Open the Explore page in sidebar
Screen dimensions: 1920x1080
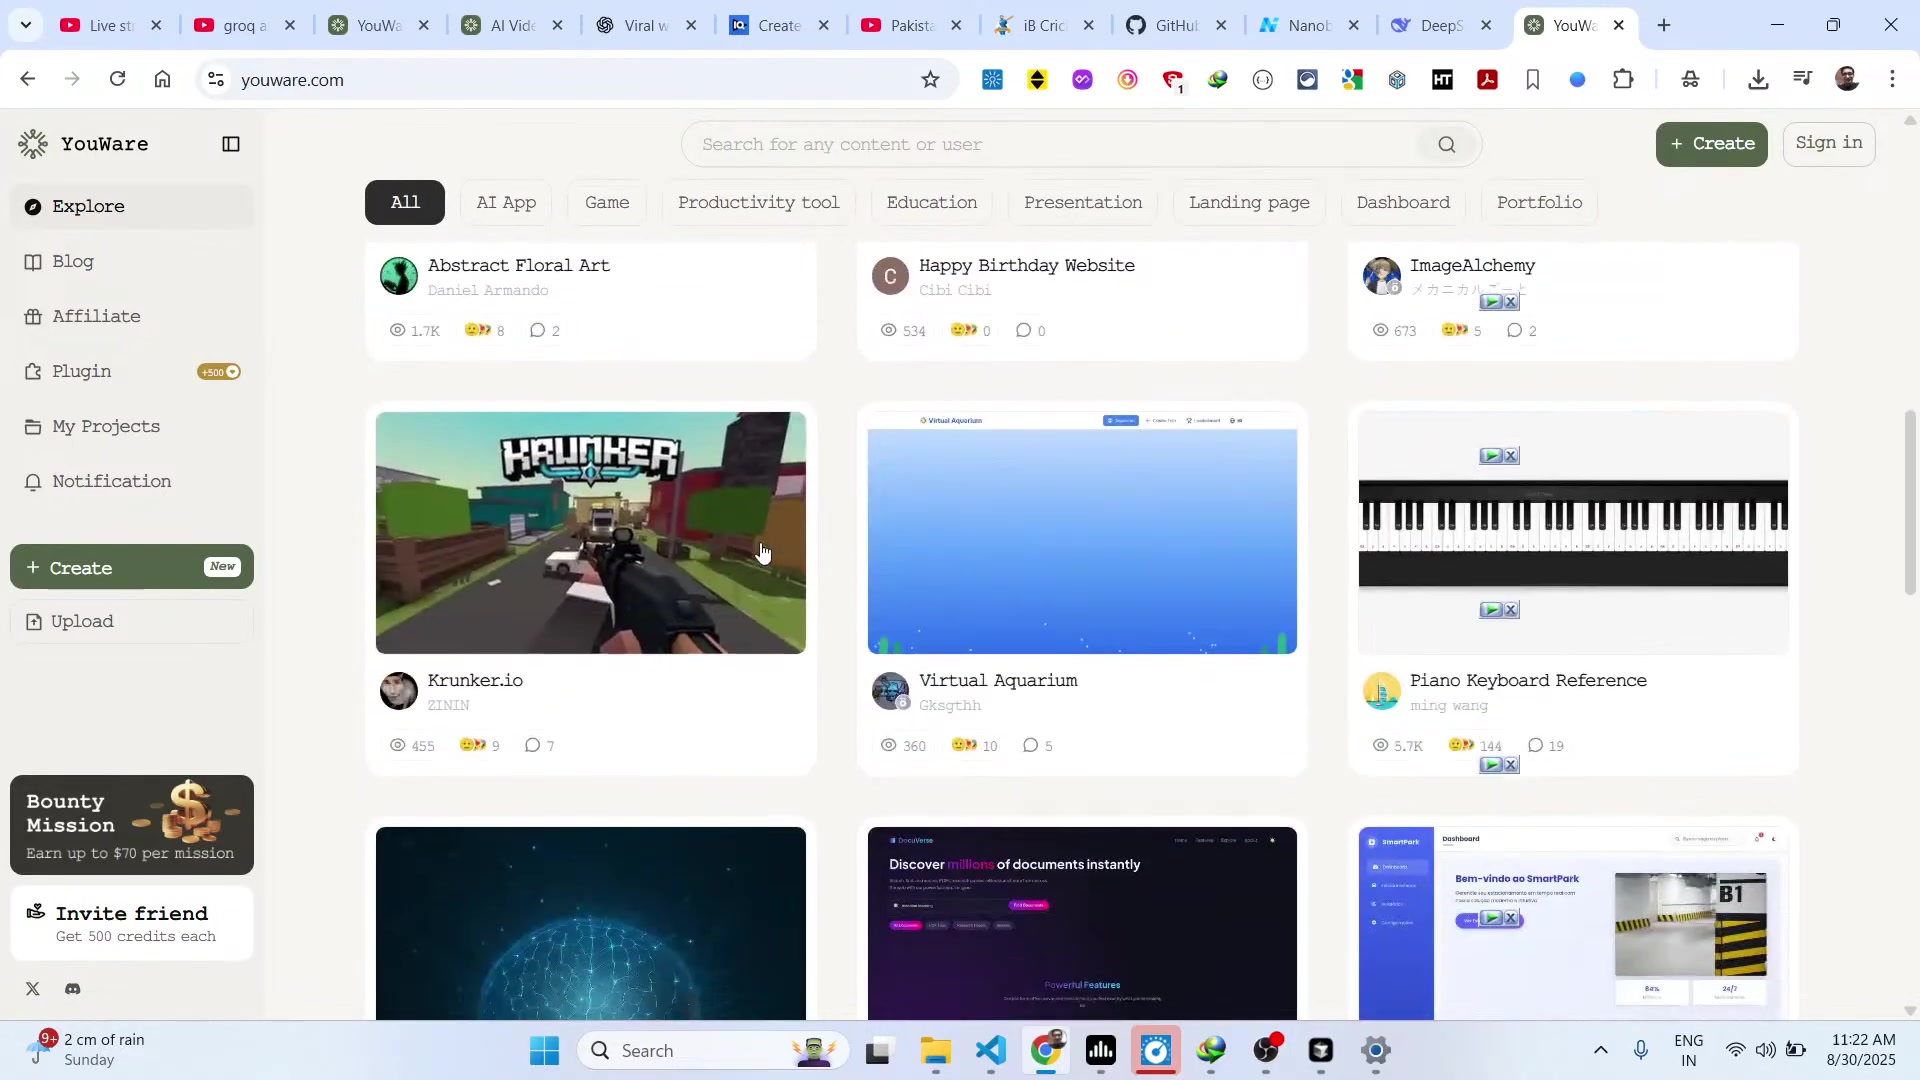point(132,206)
